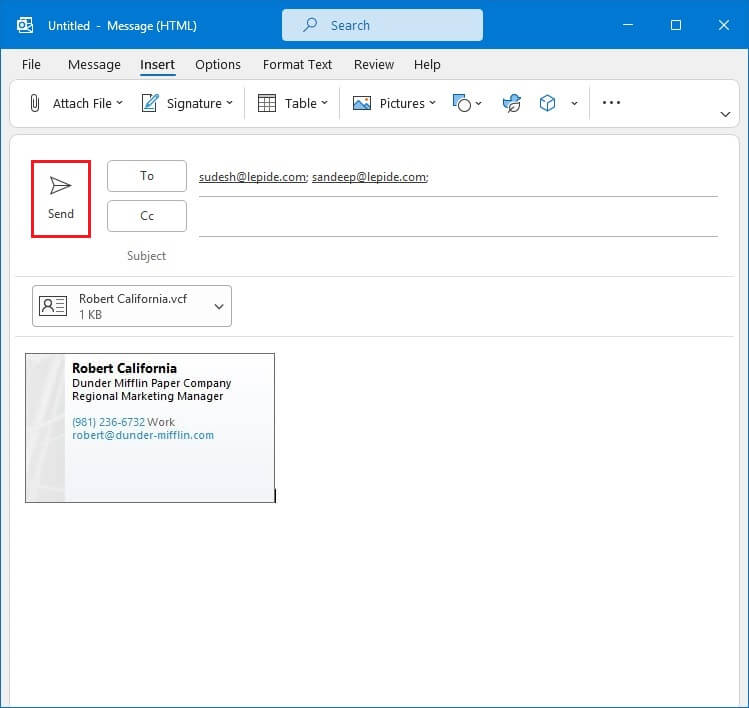Expand the attachment options dropdown arrow
749x708 pixels.
click(219, 307)
